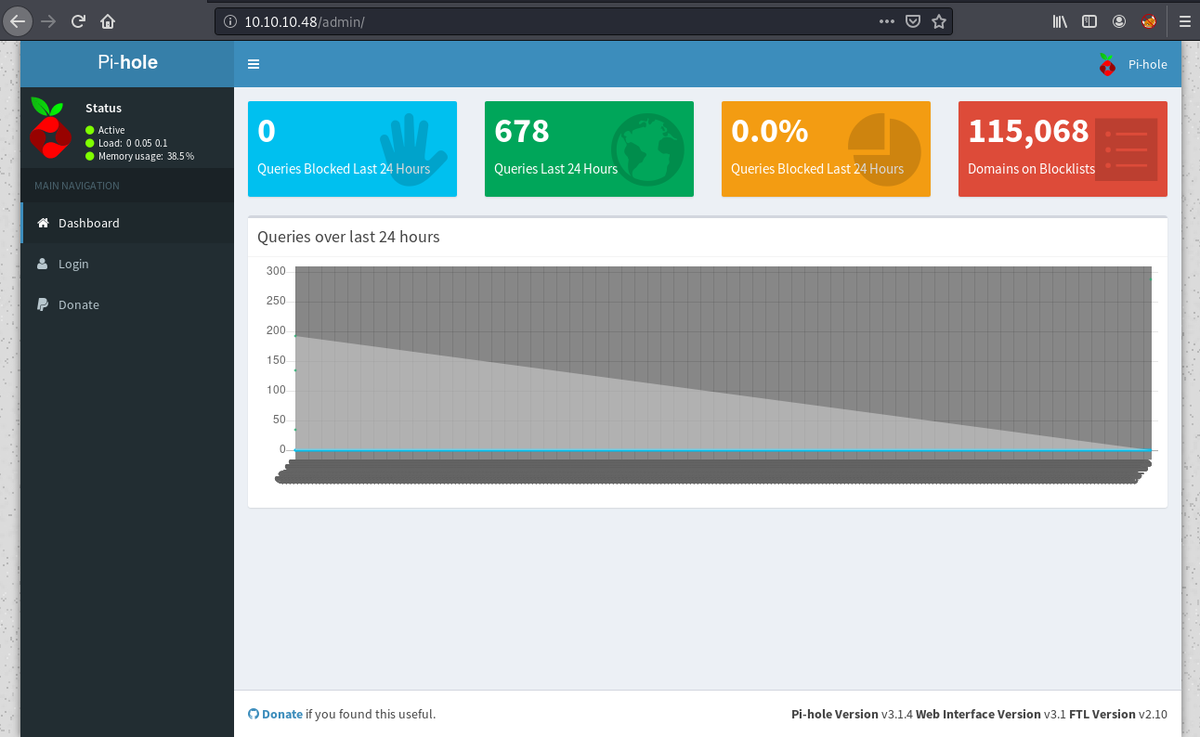Open the Firefox library icon

point(1061,21)
